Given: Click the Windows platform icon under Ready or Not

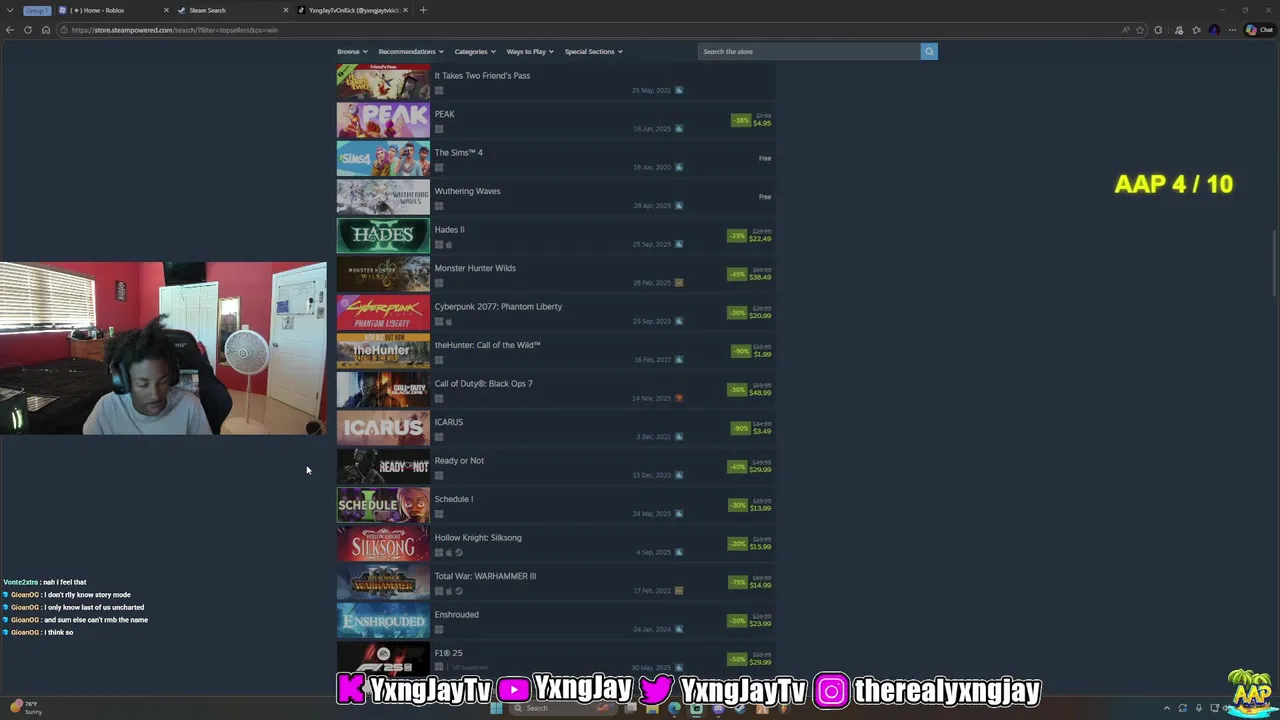Looking at the screenshot, I should click(x=439, y=475).
